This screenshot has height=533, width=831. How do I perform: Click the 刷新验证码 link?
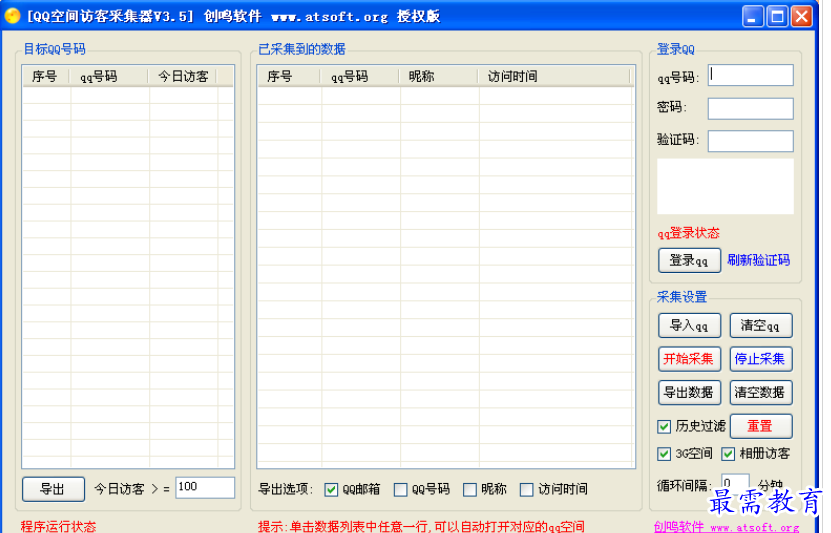pyautogui.click(x=758, y=260)
